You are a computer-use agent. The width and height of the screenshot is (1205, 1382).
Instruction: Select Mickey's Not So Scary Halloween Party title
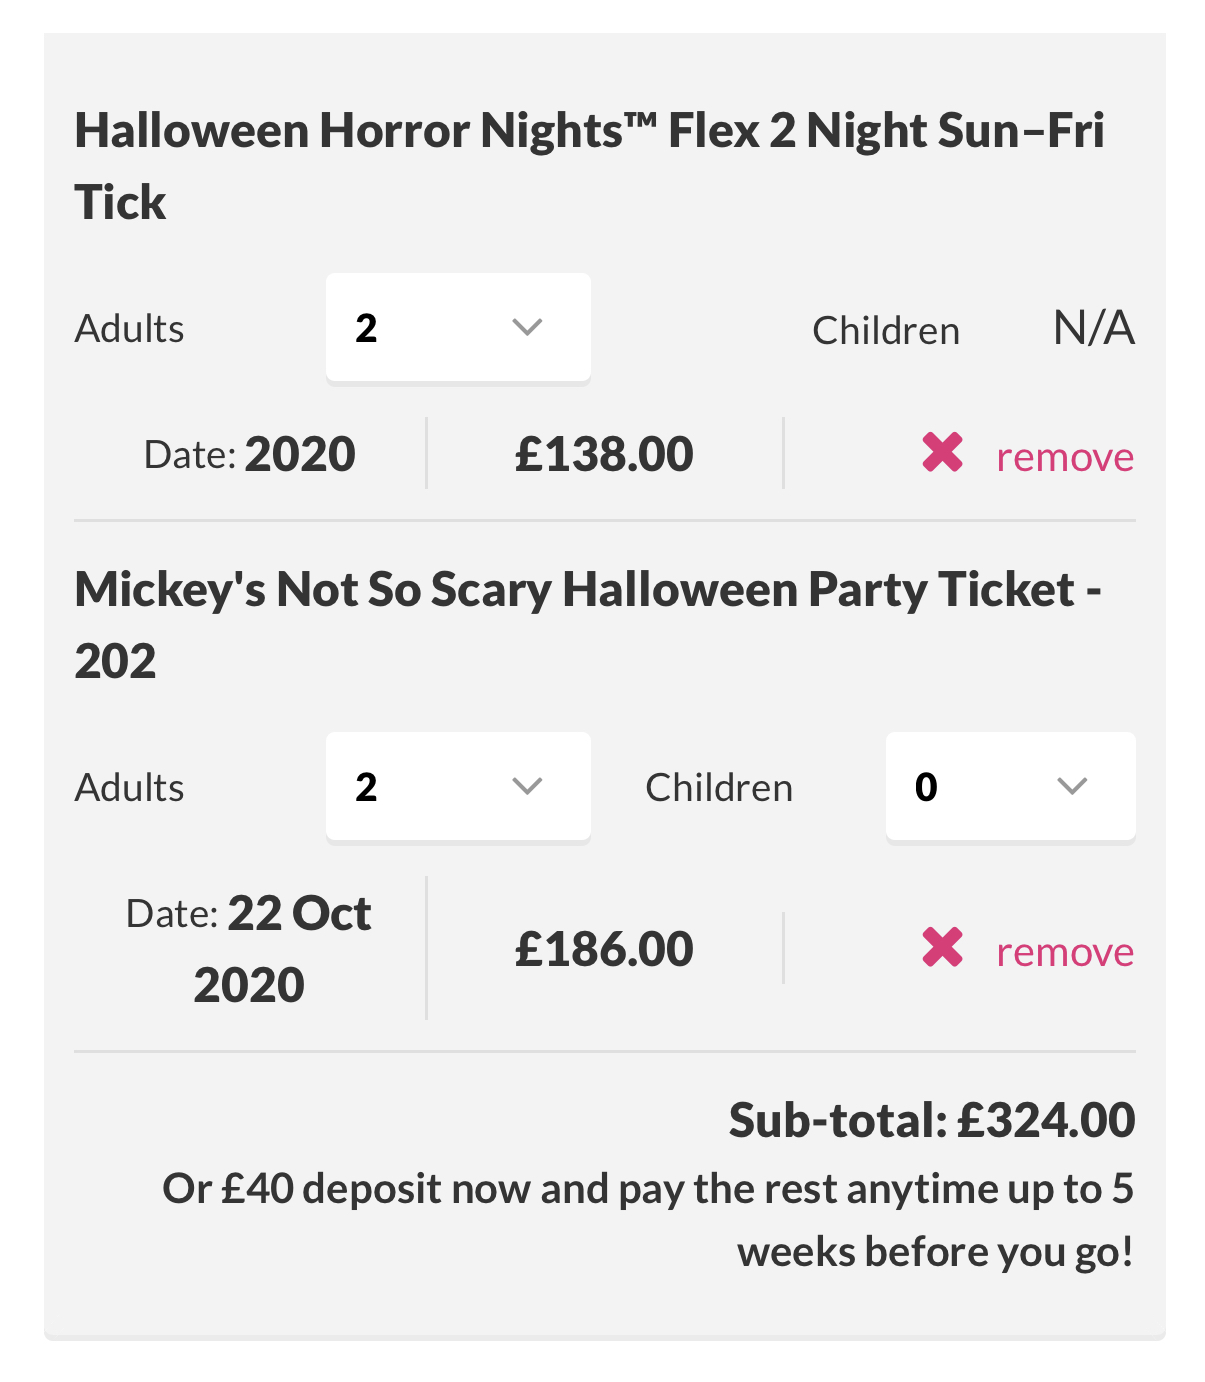pos(588,625)
